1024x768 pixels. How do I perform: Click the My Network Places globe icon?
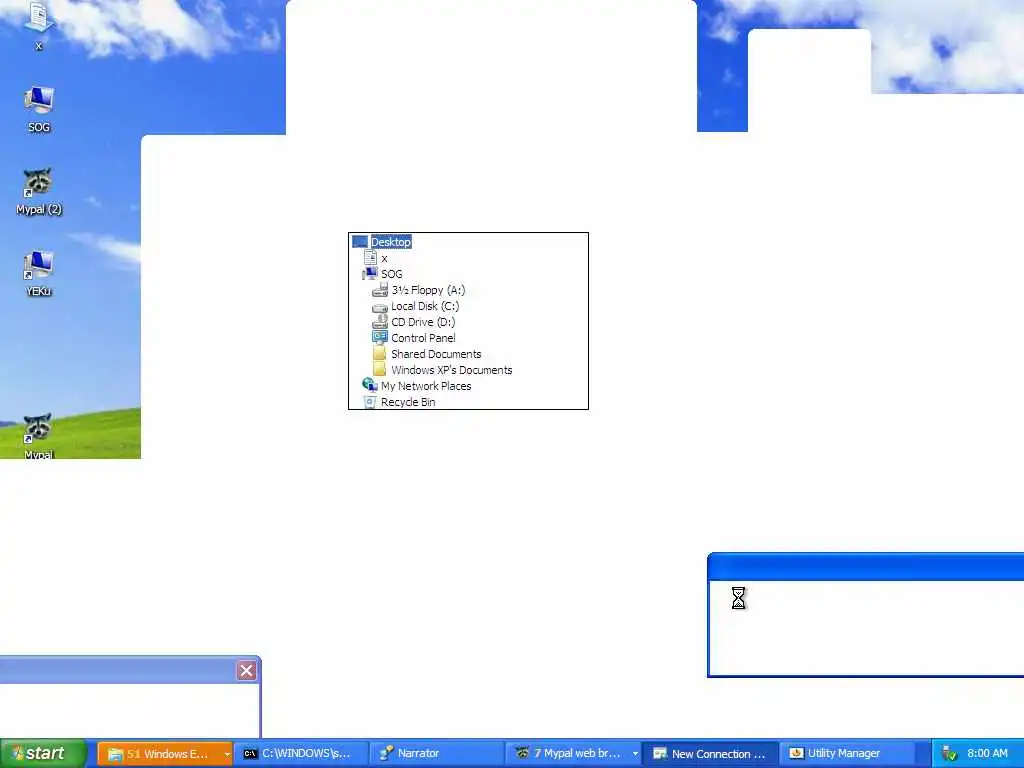point(370,385)
